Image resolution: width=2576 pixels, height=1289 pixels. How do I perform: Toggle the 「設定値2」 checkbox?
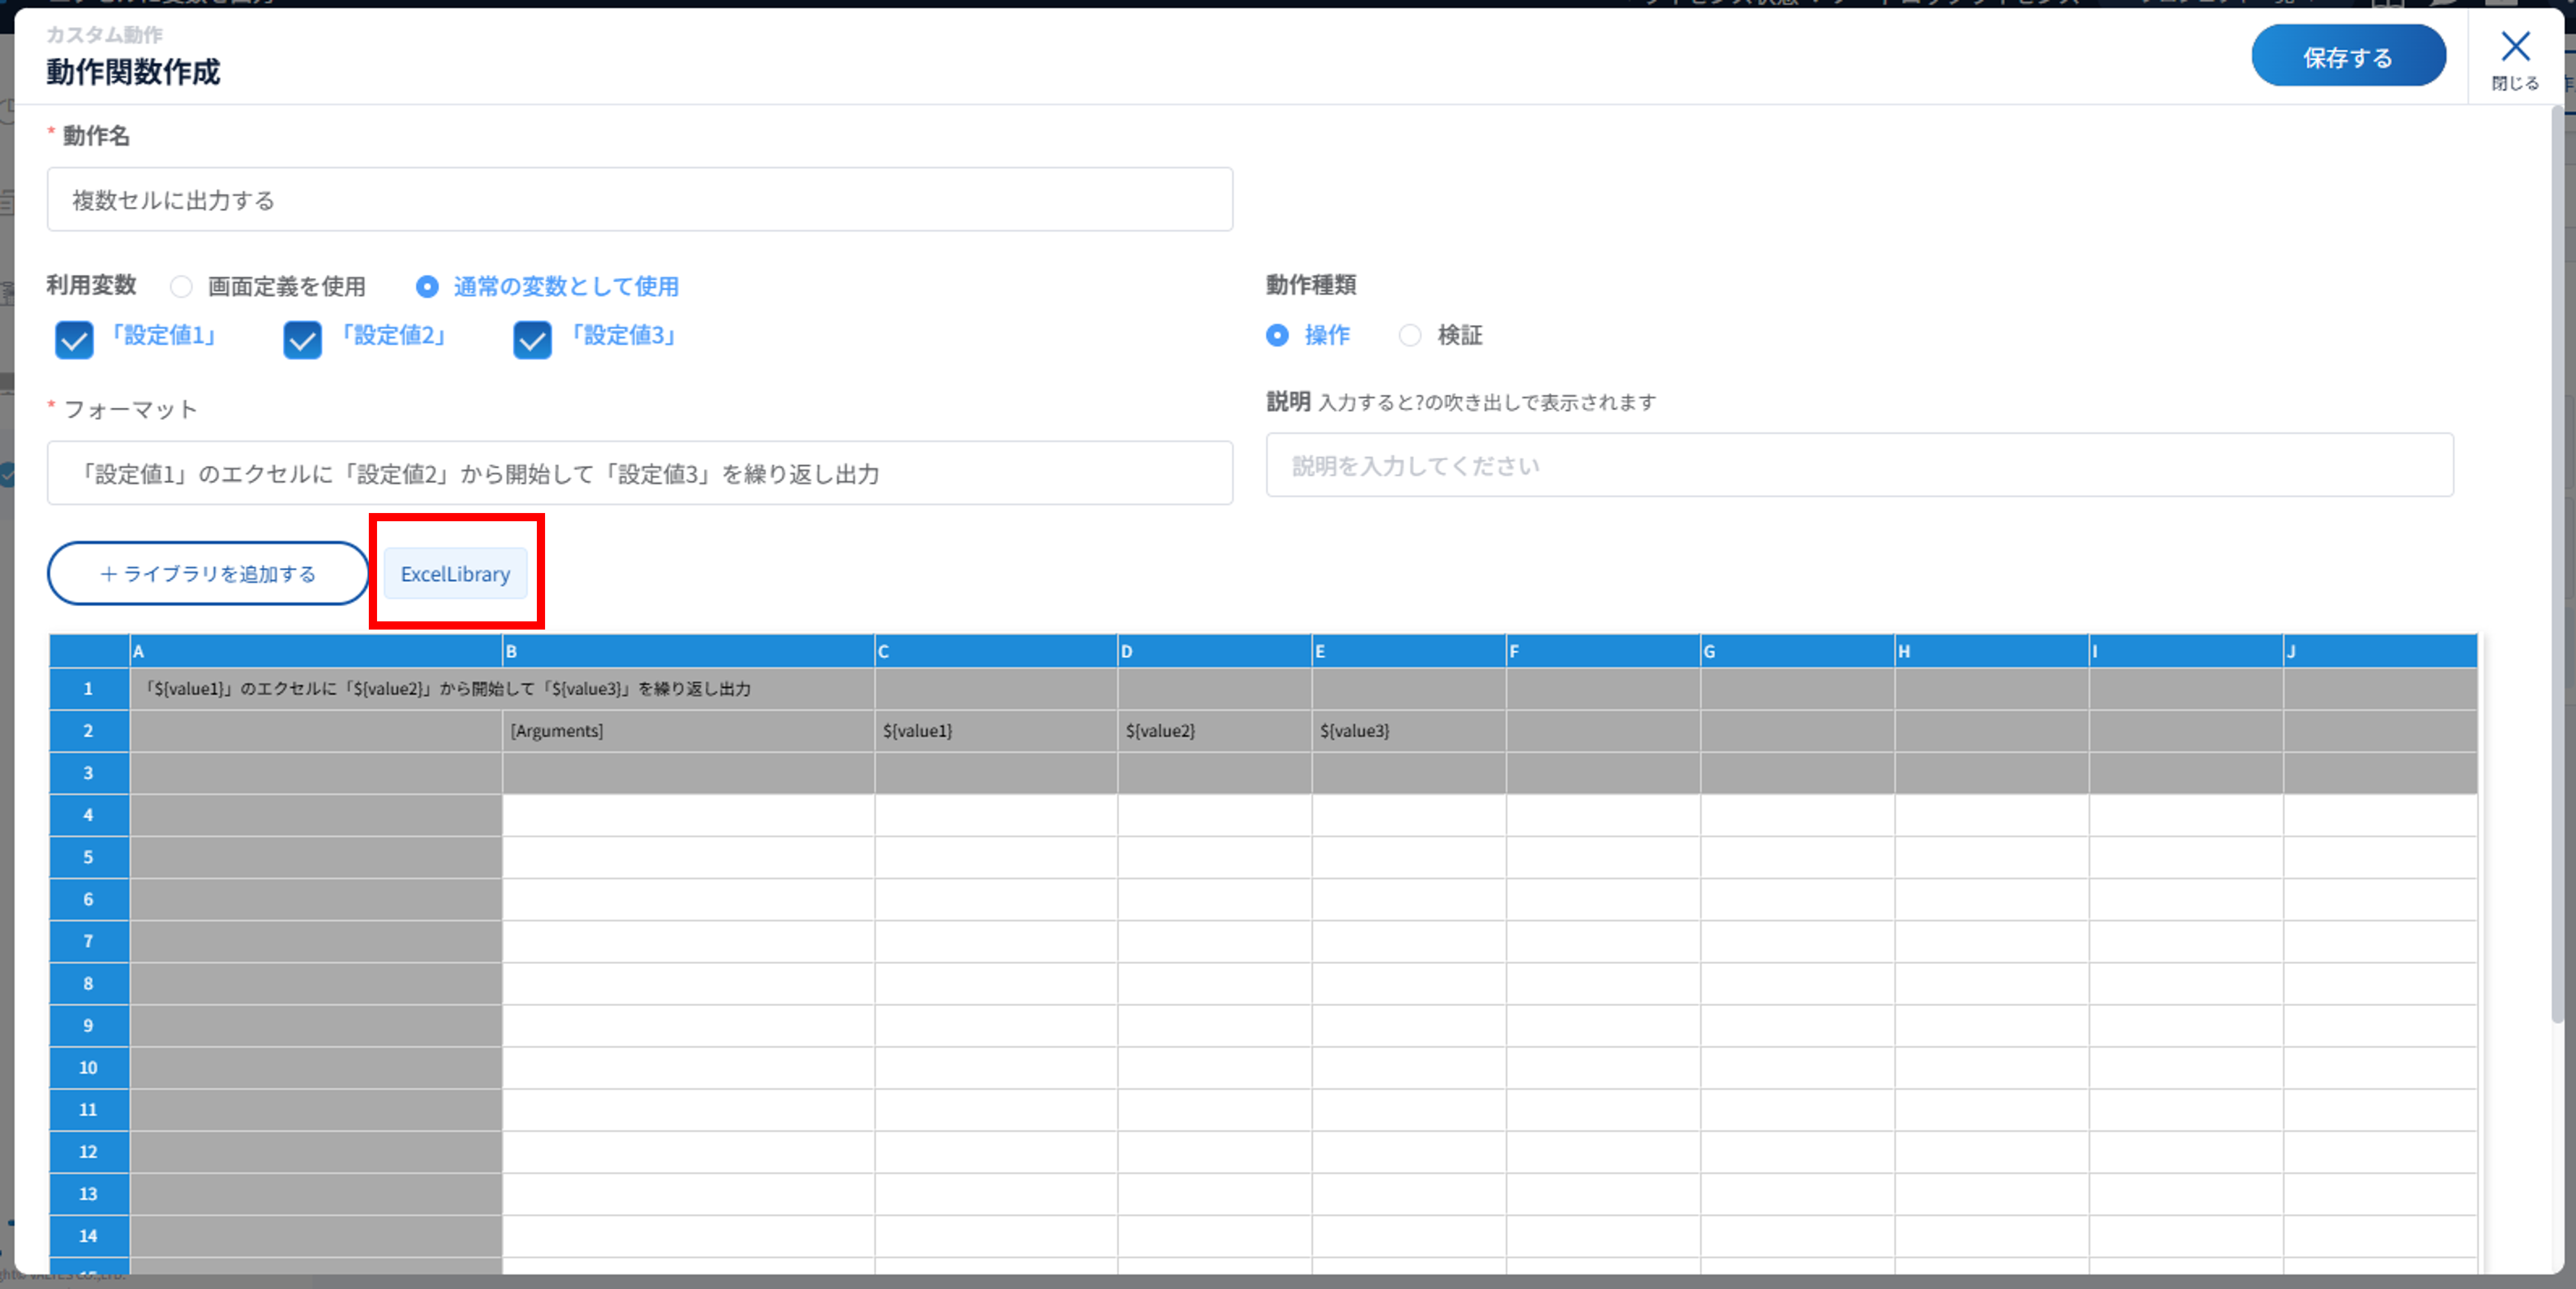pos(302,340)
